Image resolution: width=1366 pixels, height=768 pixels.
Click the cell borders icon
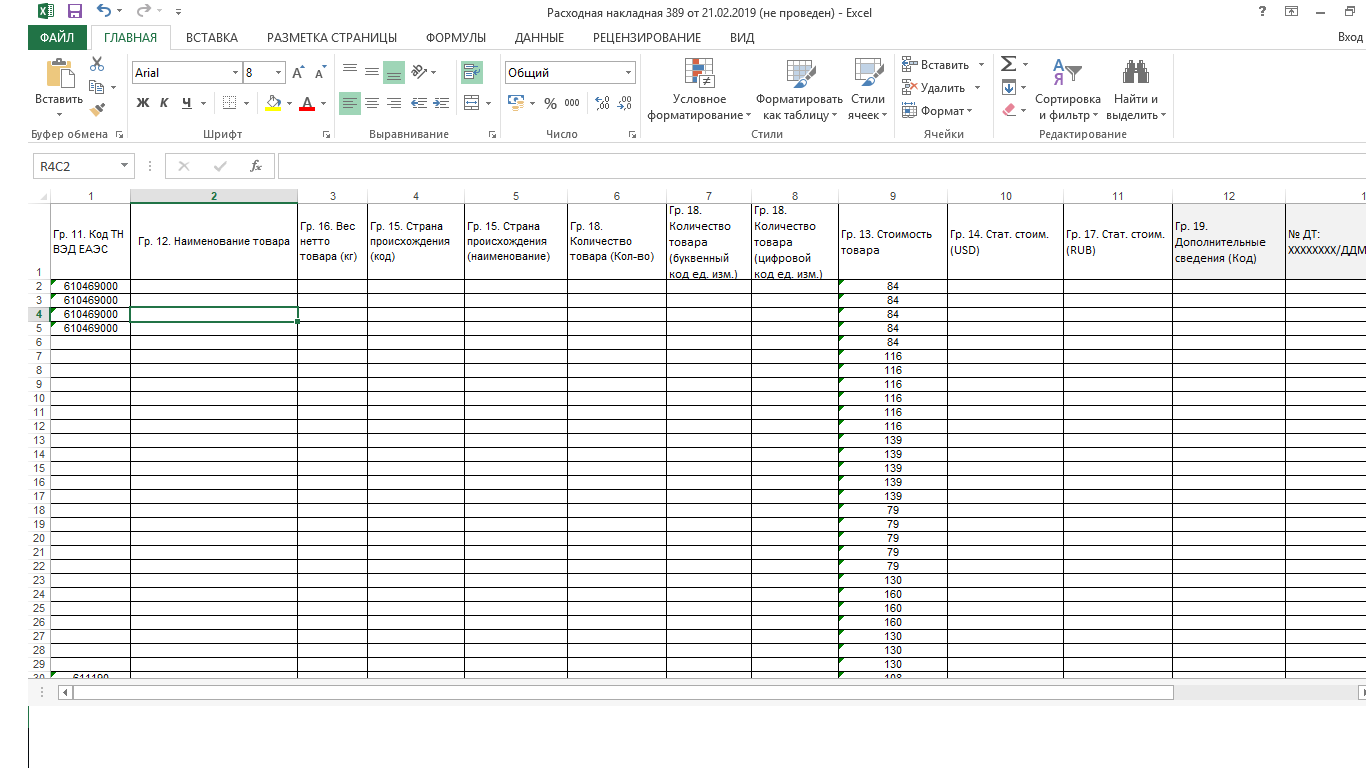pyautogui.click(x=229, y=103)
